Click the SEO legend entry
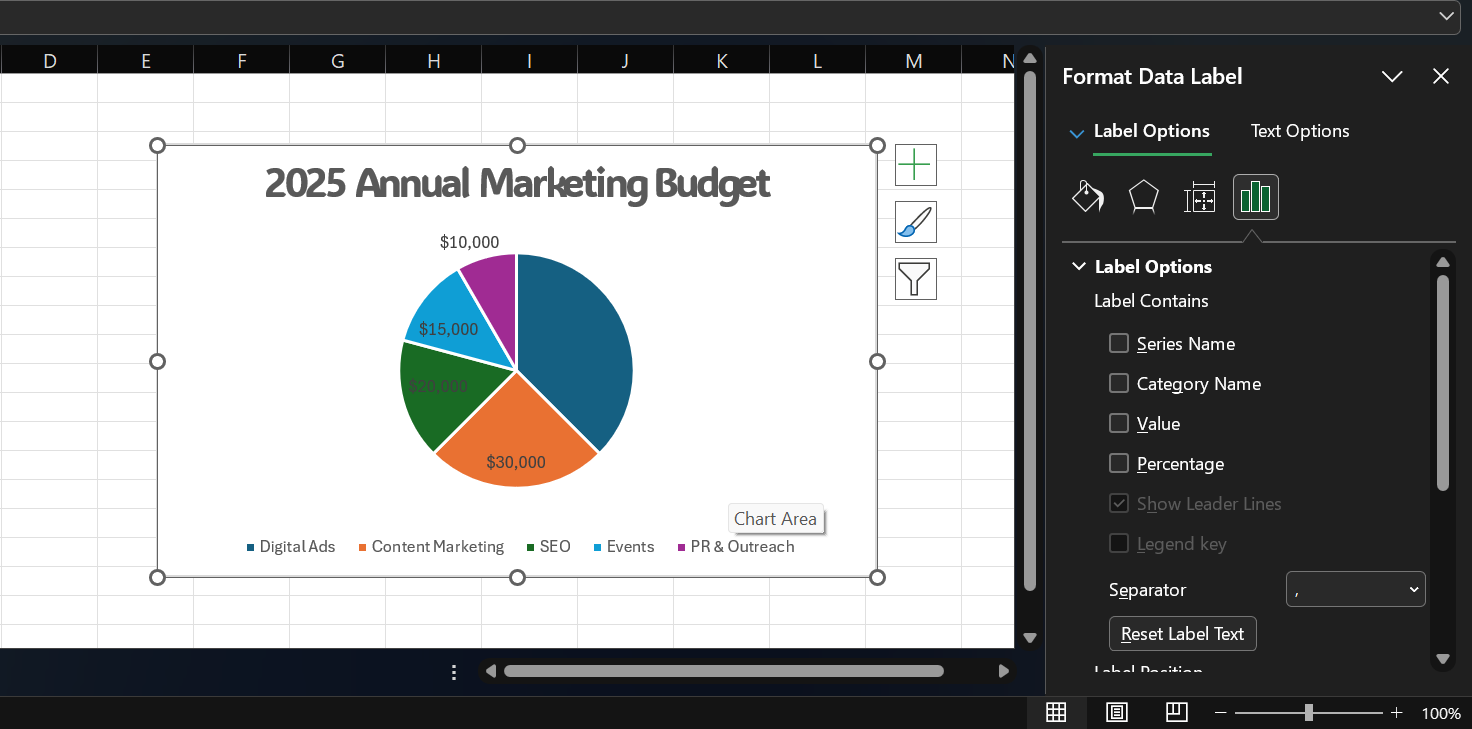The width and height of the screenshot is (1472, 729). [548, 547]
